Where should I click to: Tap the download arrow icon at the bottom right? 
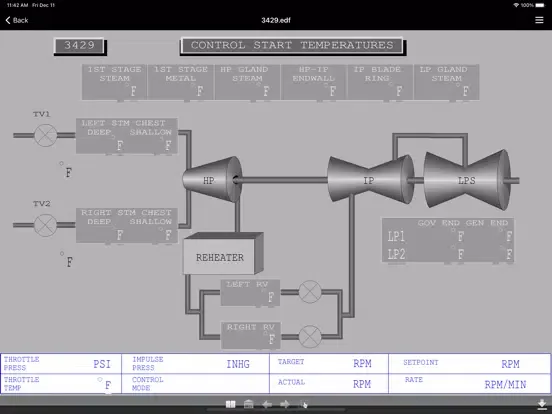(x=542, y=404)
